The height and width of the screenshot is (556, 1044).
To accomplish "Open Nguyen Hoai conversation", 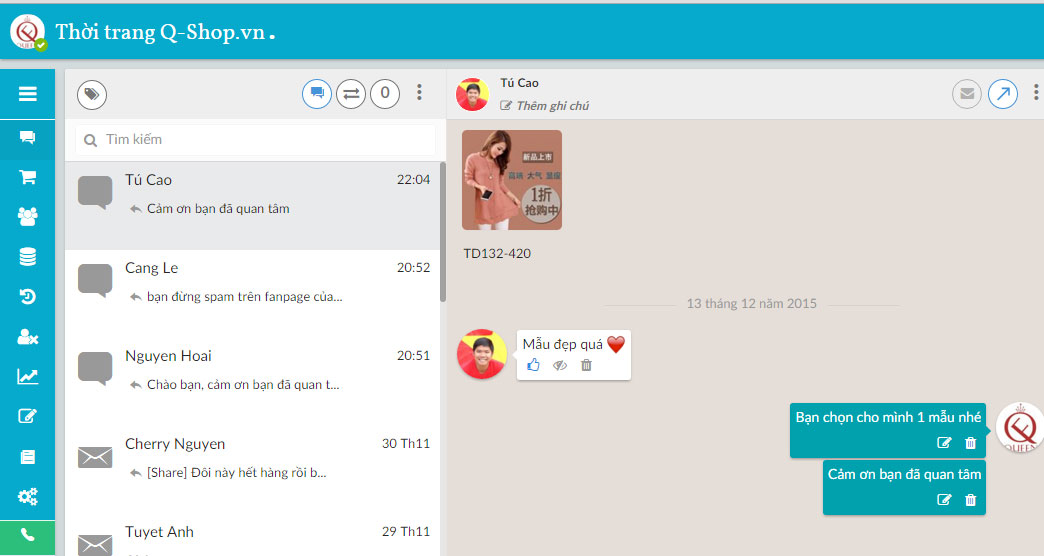I will pos(253,382).
